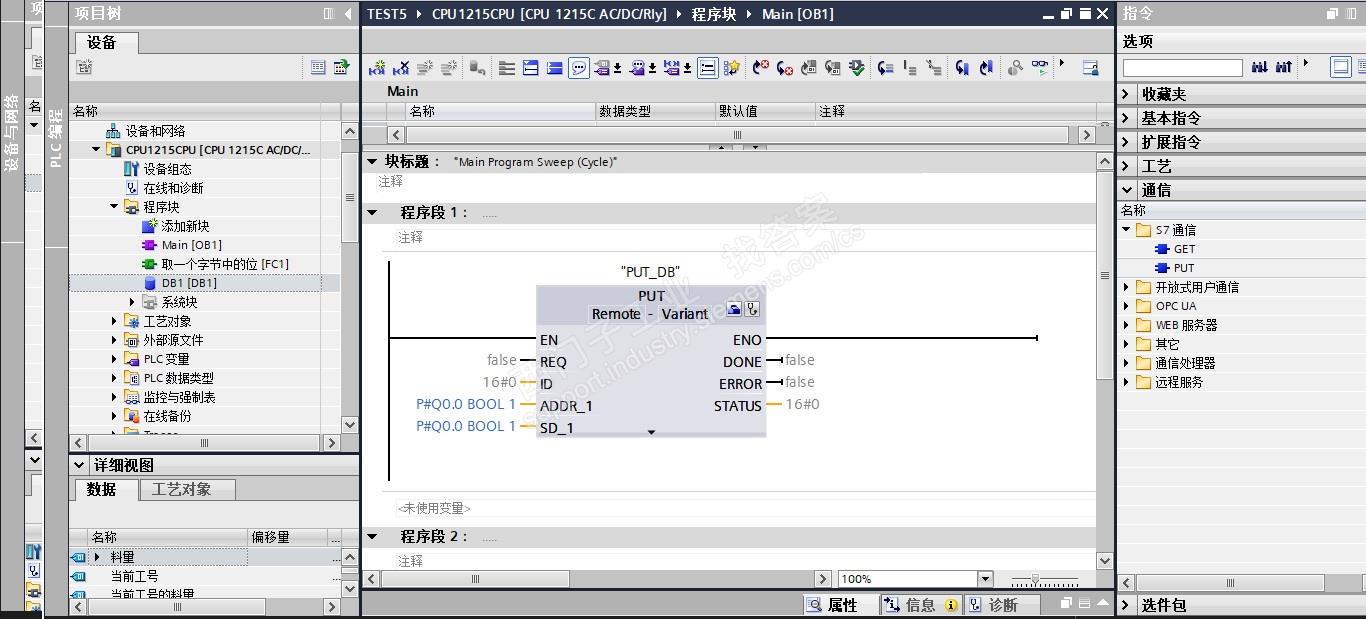The image size is (1366, 619).
Task: Click the project tree column-layout icon
Action: pos(329,14)
